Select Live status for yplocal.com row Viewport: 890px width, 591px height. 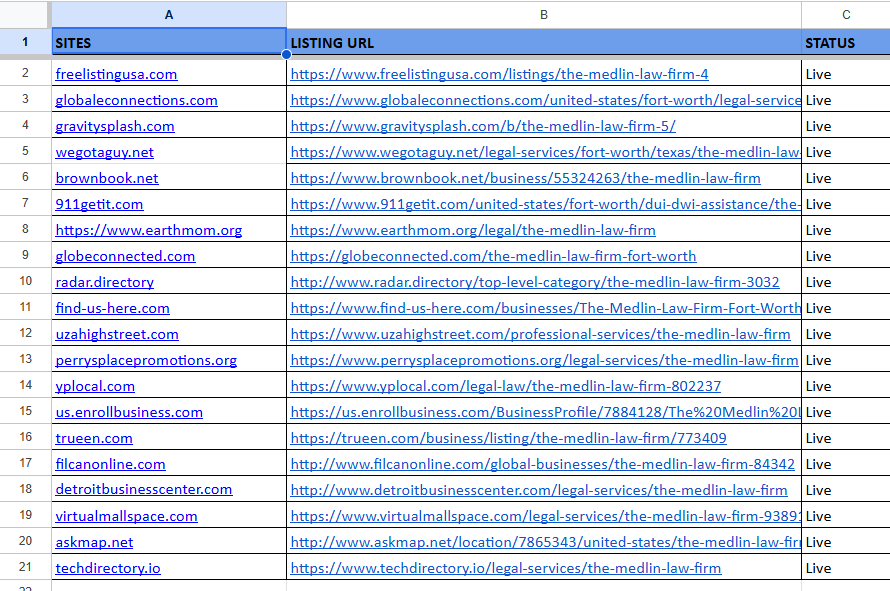846,386
